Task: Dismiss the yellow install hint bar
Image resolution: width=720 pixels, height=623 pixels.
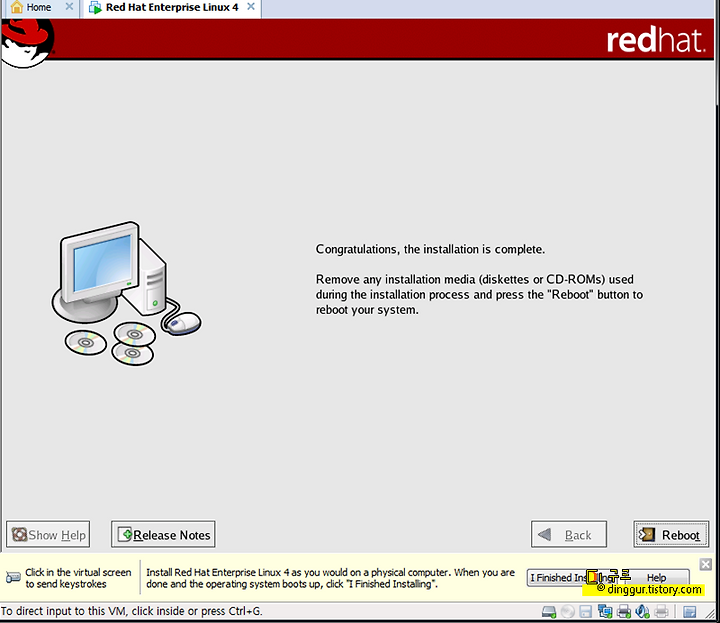Action: click(x=705, y=564)
